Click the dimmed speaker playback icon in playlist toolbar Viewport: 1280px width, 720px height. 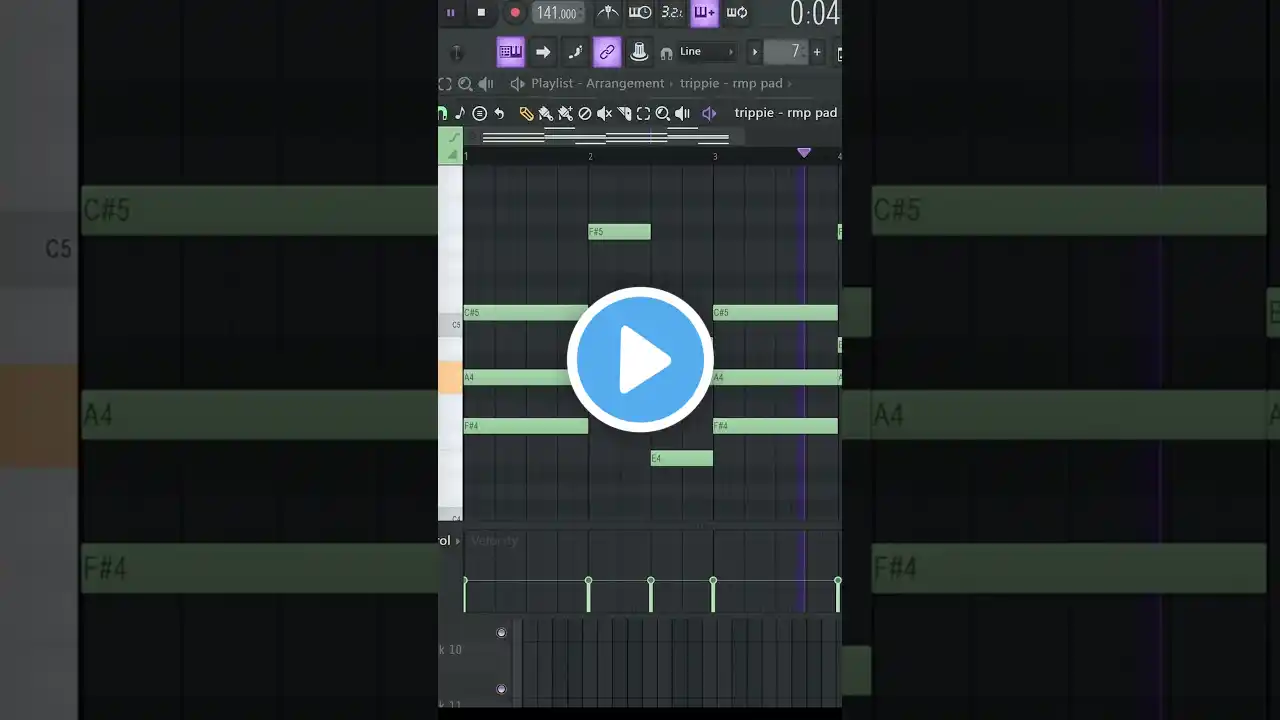pyautogui.click(x=486, y=84)
